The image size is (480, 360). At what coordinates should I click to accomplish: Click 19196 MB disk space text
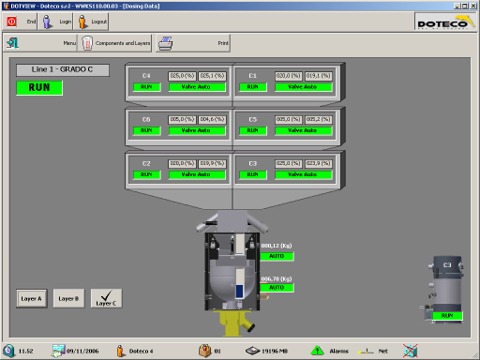[274, 351]
